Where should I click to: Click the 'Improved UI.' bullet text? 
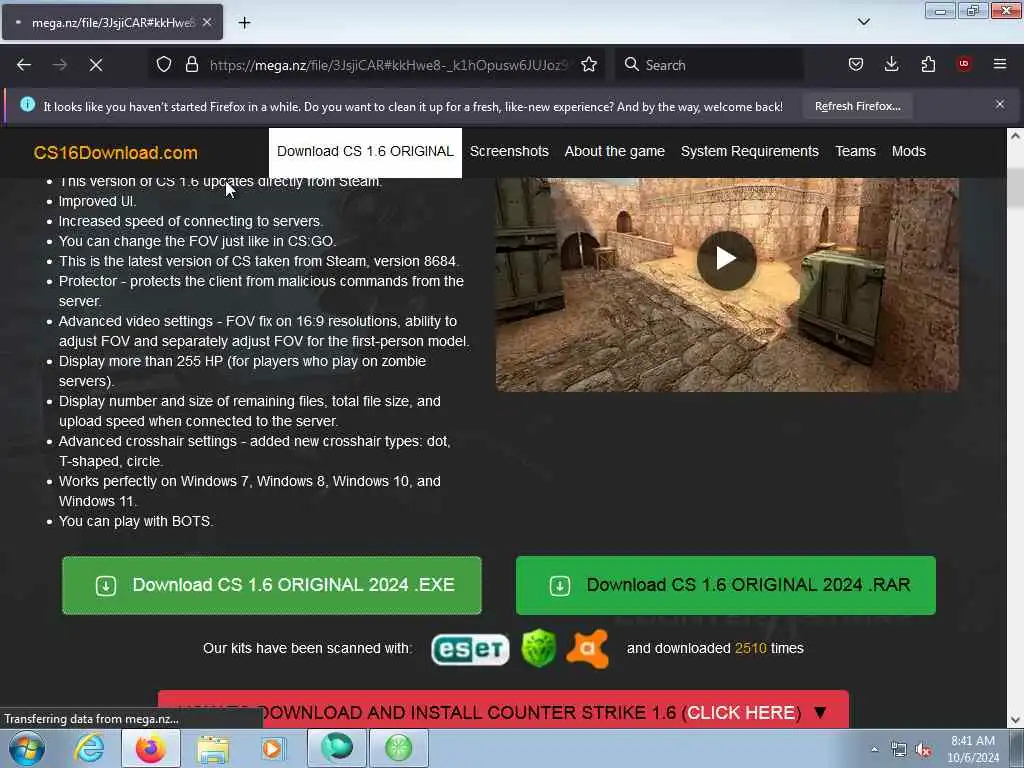(97, 201)
